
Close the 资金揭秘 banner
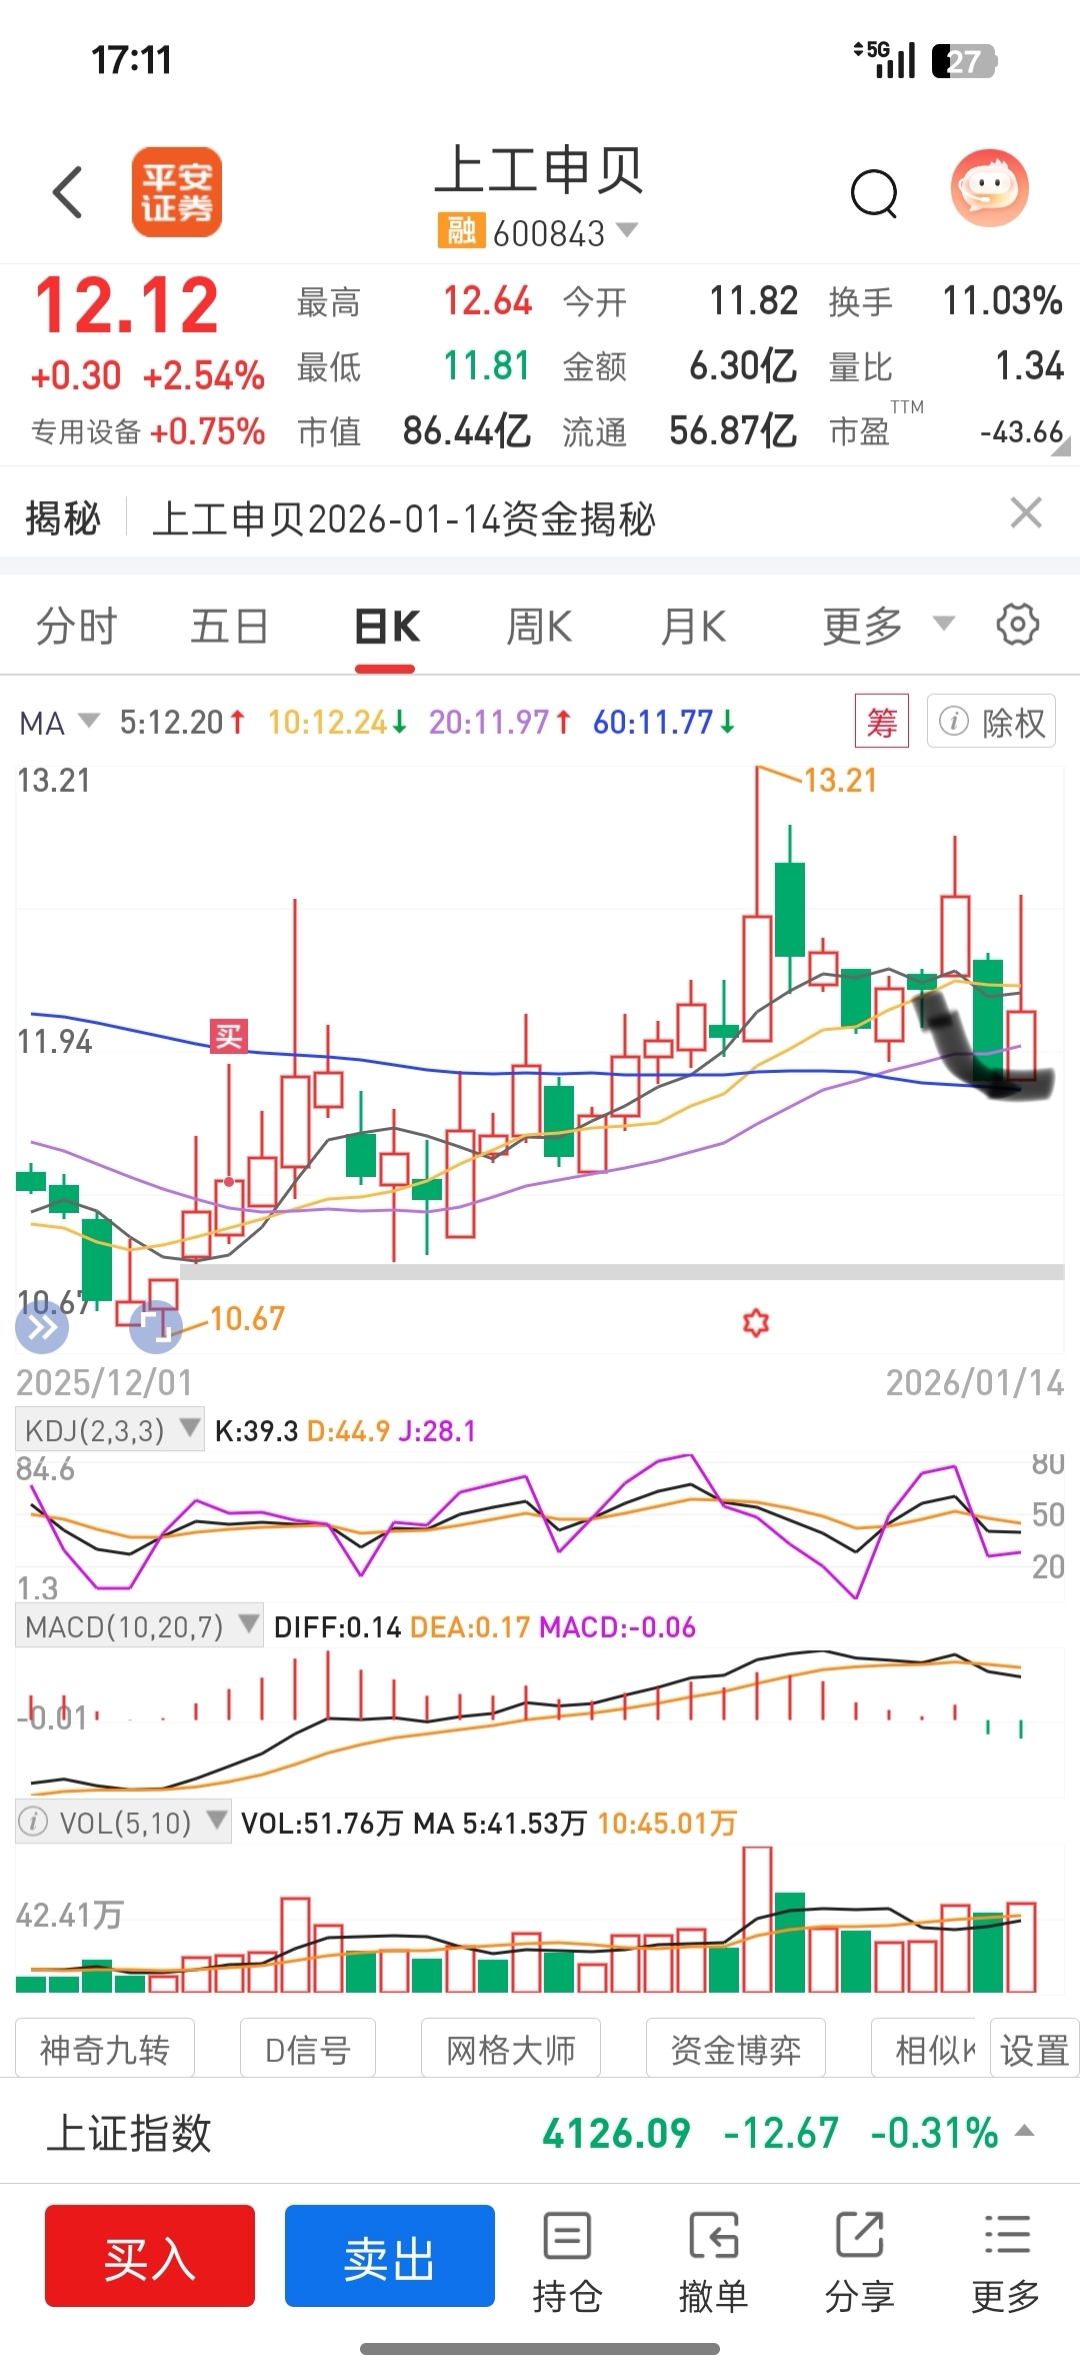pyautogui.click(x=1026, y=513)
